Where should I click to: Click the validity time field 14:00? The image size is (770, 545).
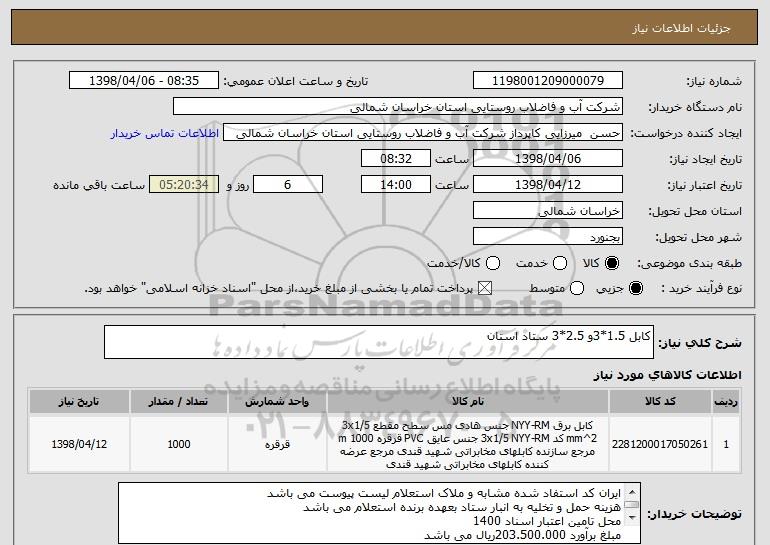click(x=396, y=184)
